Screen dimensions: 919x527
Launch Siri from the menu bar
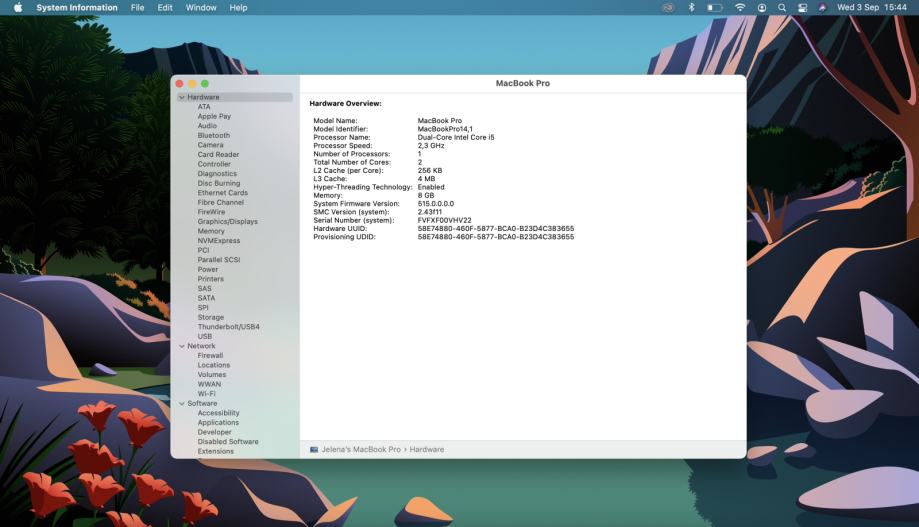click(822, 7)
